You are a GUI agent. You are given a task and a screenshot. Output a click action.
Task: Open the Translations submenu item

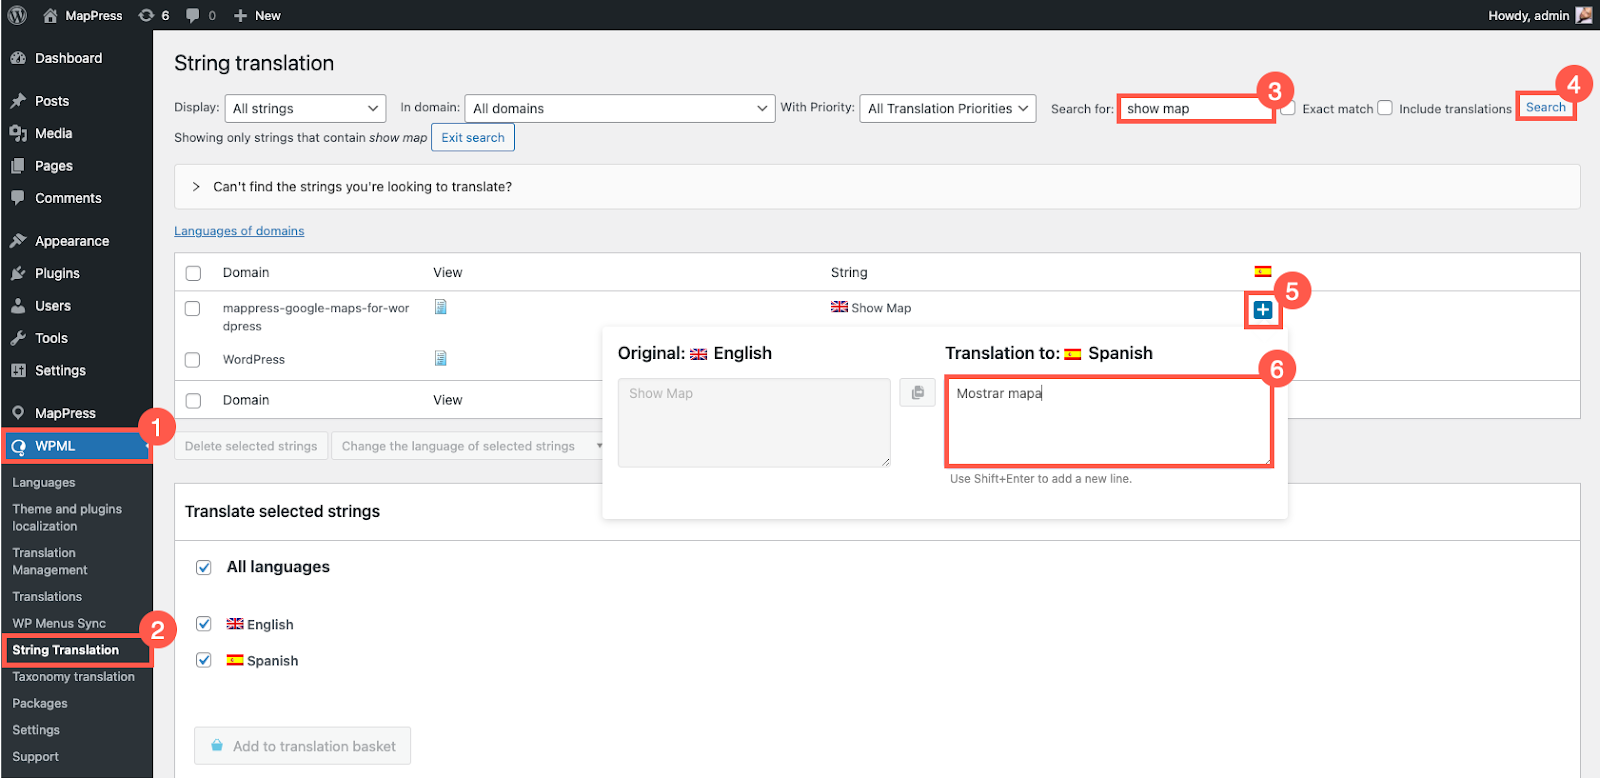tap(47, 596)
